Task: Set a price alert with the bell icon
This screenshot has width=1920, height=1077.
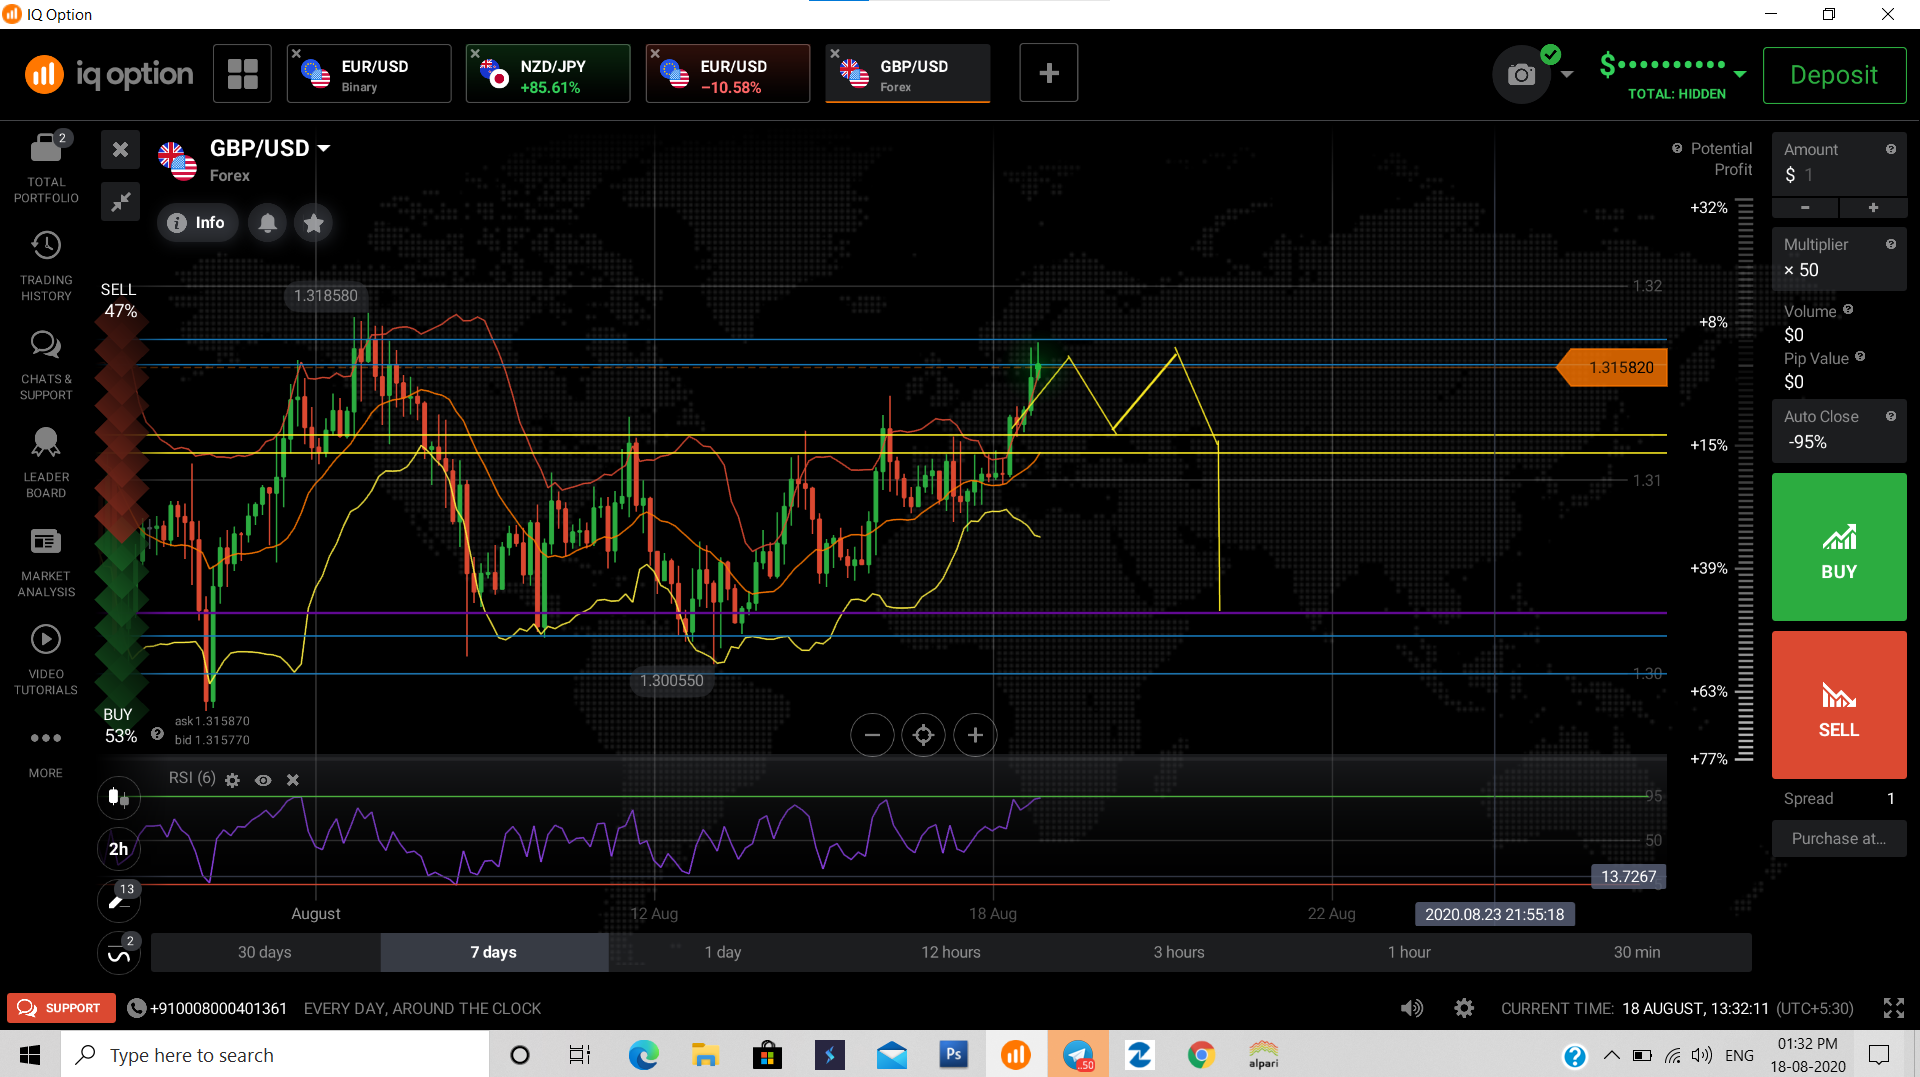Action: (x=268, y=223)
